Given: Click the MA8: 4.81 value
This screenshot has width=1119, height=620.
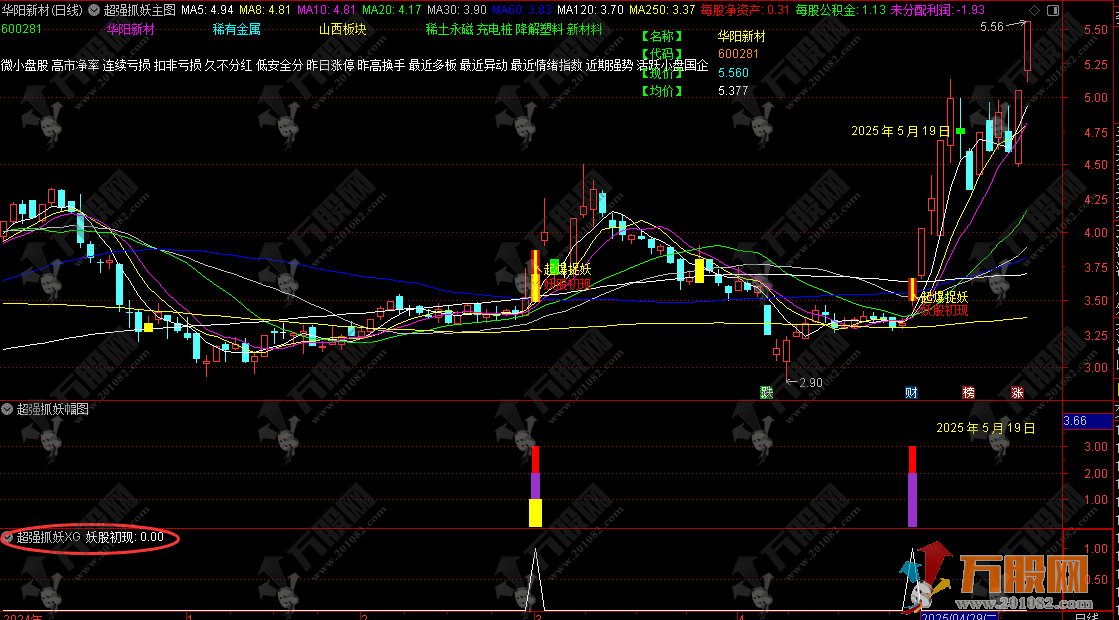Looking at the screenshot, I should (265, 10).
